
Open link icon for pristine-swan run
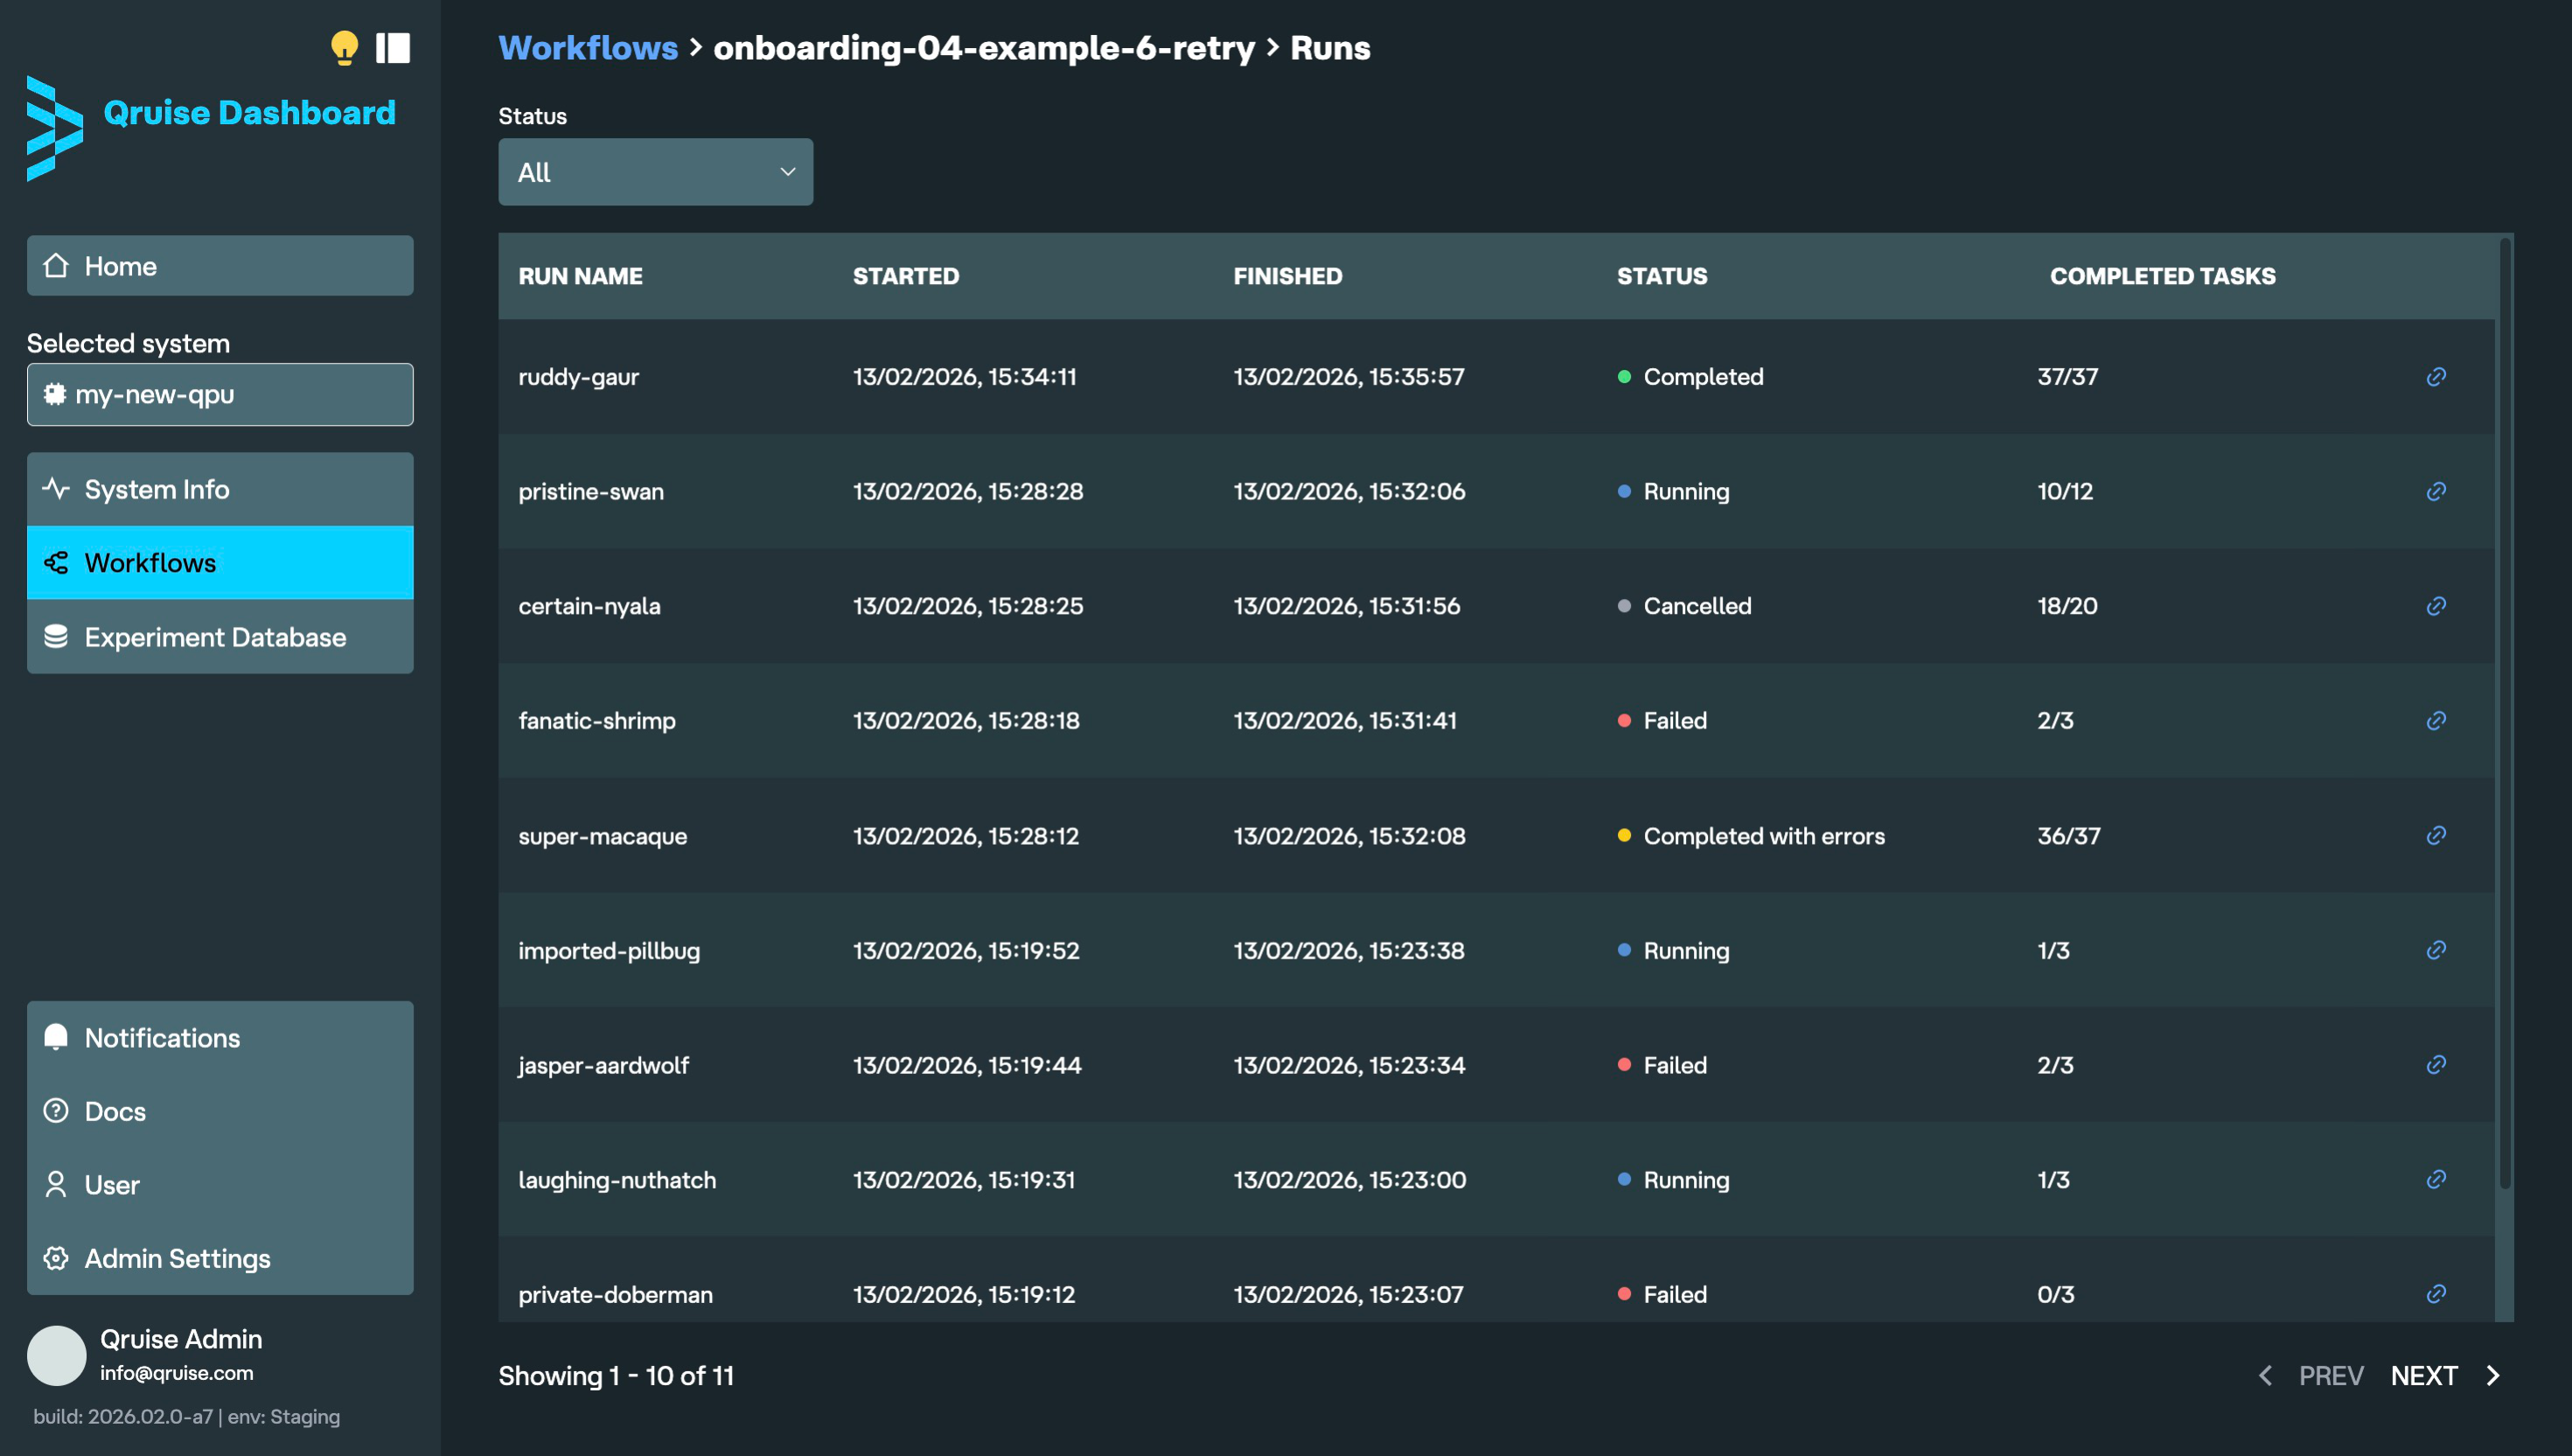tap(2436, 491)
